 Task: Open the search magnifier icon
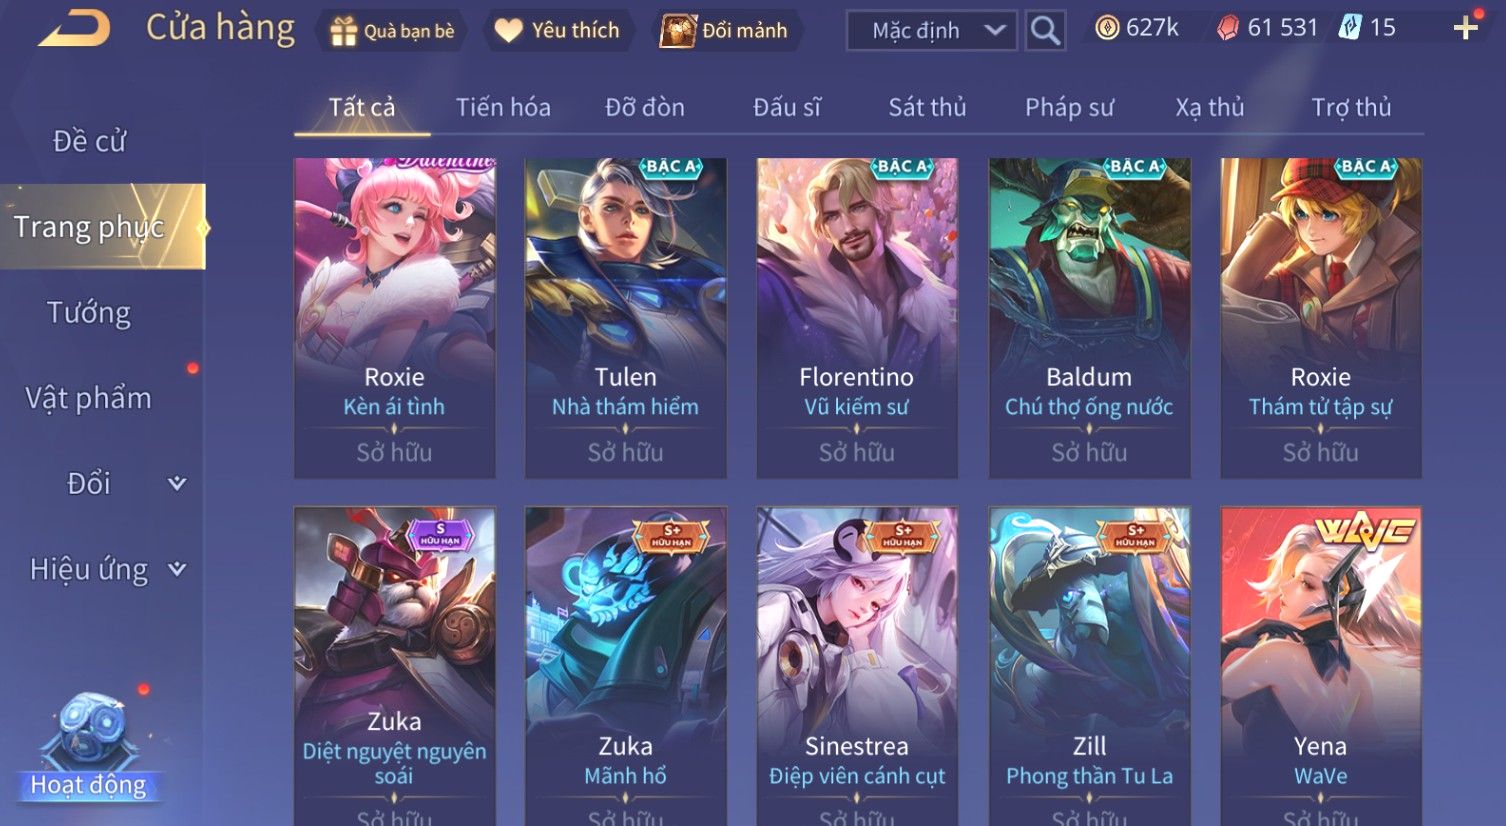click(x=1045, y=31)
